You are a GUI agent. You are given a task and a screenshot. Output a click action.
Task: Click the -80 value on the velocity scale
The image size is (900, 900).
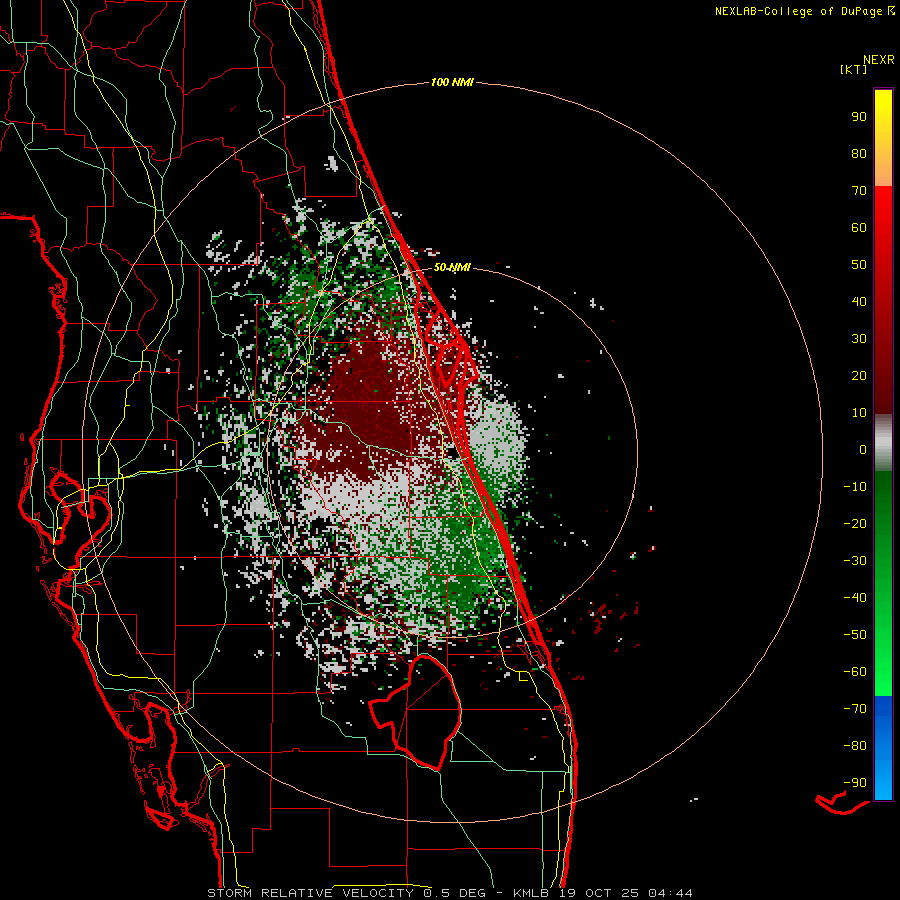click(x=855, y=746)
